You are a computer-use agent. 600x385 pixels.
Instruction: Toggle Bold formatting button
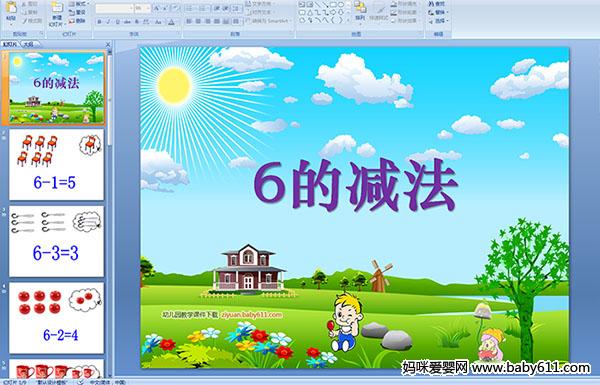point(99,22)
